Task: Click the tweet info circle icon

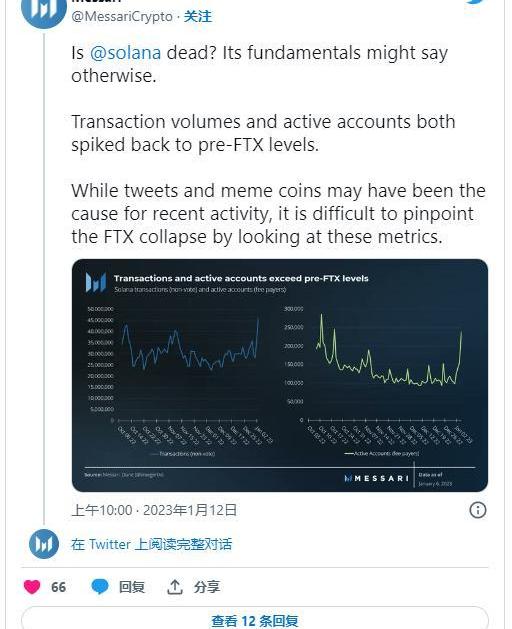Action: click(477, 510)
